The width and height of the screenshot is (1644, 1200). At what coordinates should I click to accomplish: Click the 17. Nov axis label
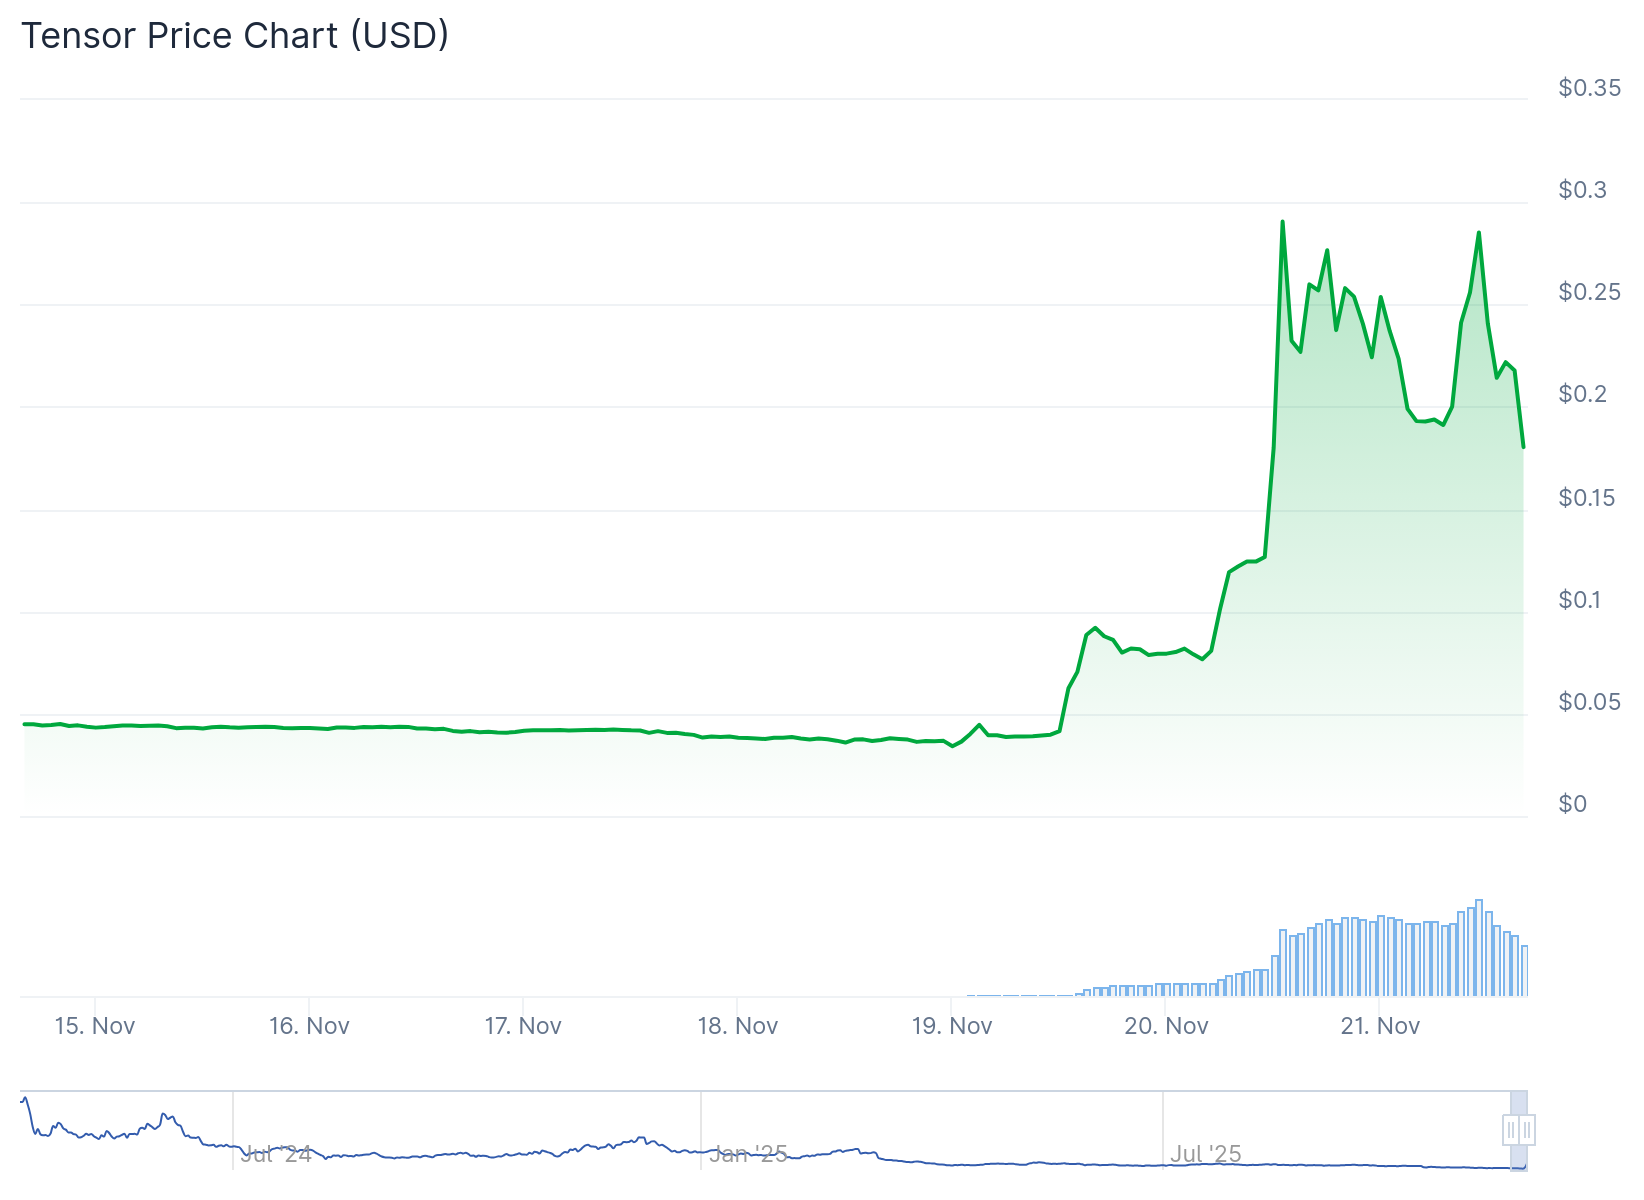point(523,1026)
